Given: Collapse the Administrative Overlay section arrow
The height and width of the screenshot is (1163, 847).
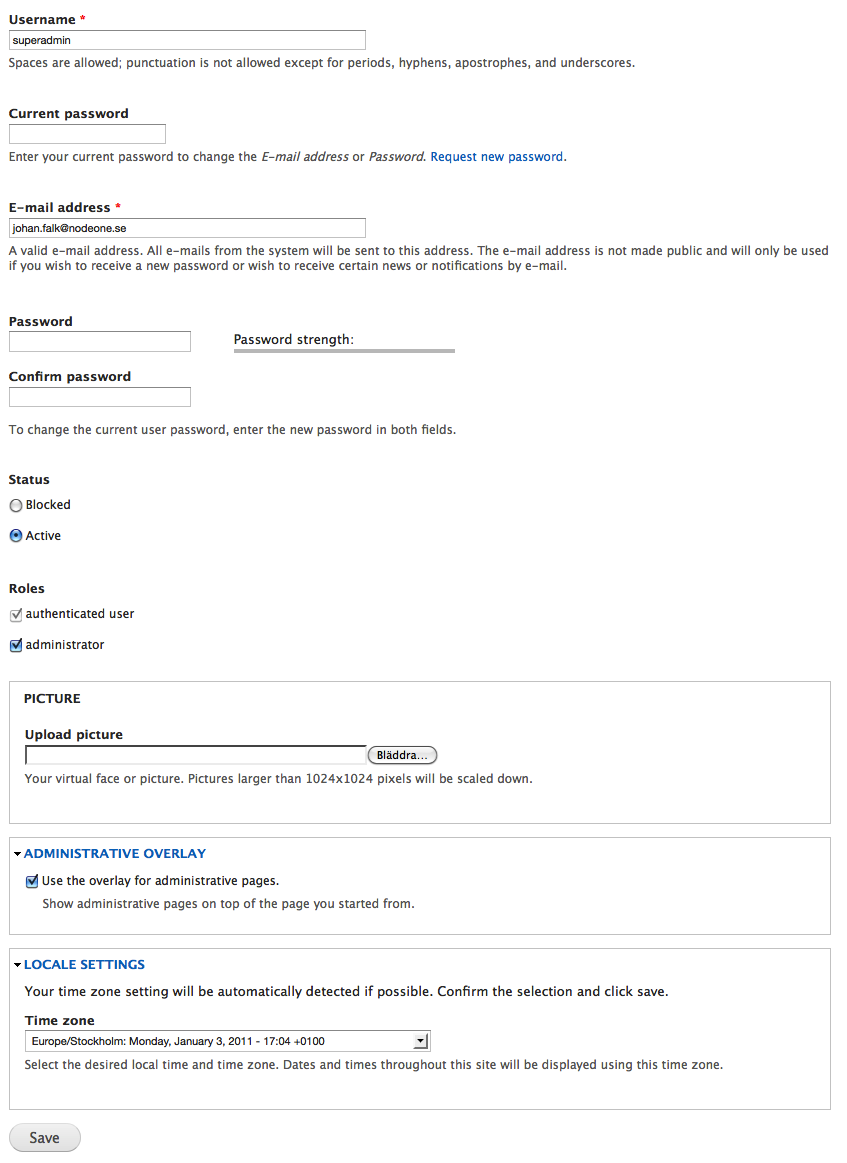Looking at the screenshot, I should (x=18, y=854).
